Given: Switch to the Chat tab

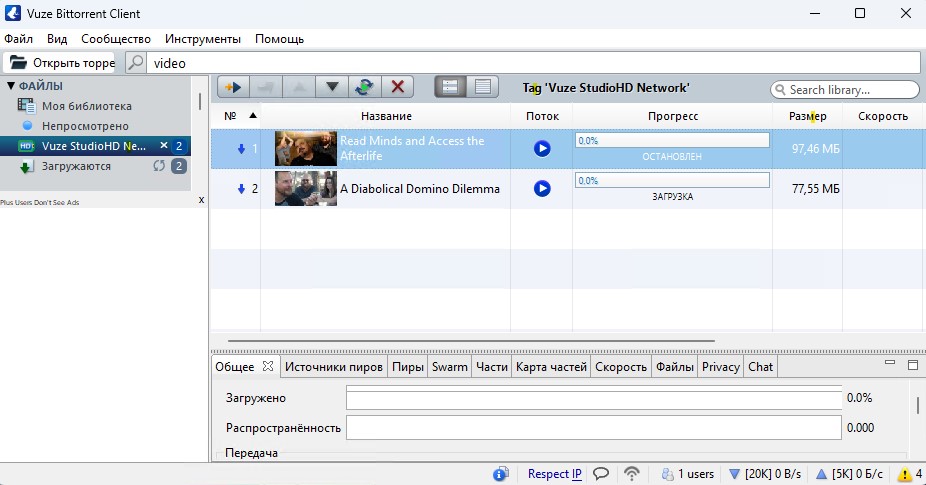Looking at the screenshot, I should pos(760,367).
